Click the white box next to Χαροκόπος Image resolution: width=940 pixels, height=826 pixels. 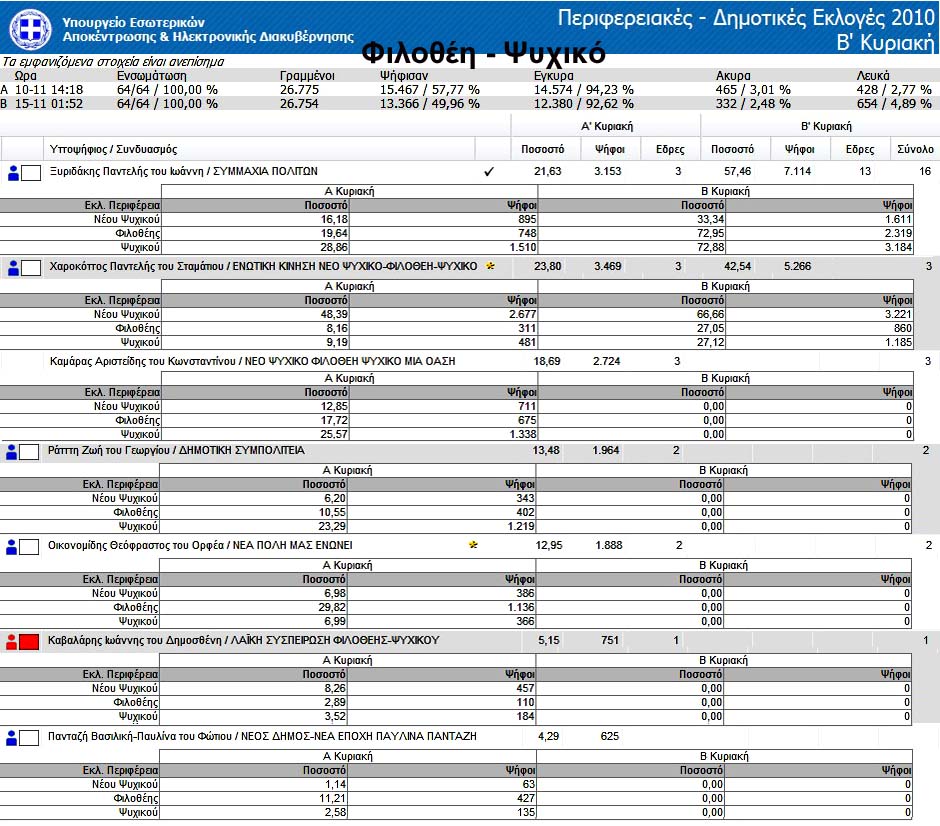coord(31,268)
